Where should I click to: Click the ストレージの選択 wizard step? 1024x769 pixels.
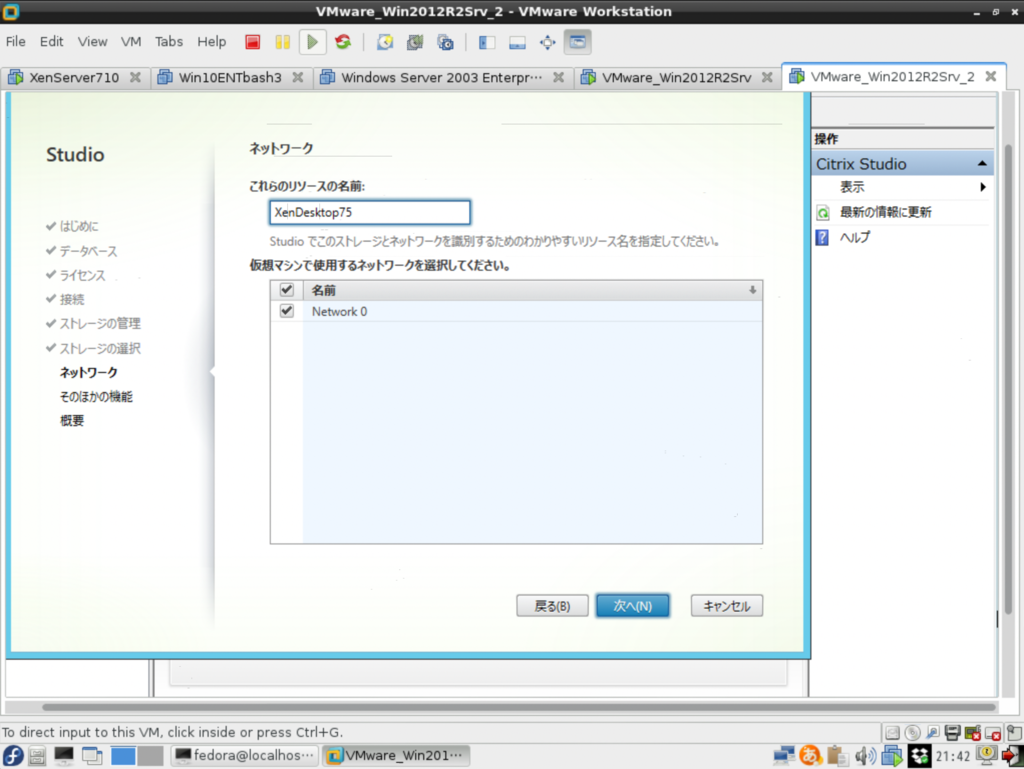click(x=100, y=349)
